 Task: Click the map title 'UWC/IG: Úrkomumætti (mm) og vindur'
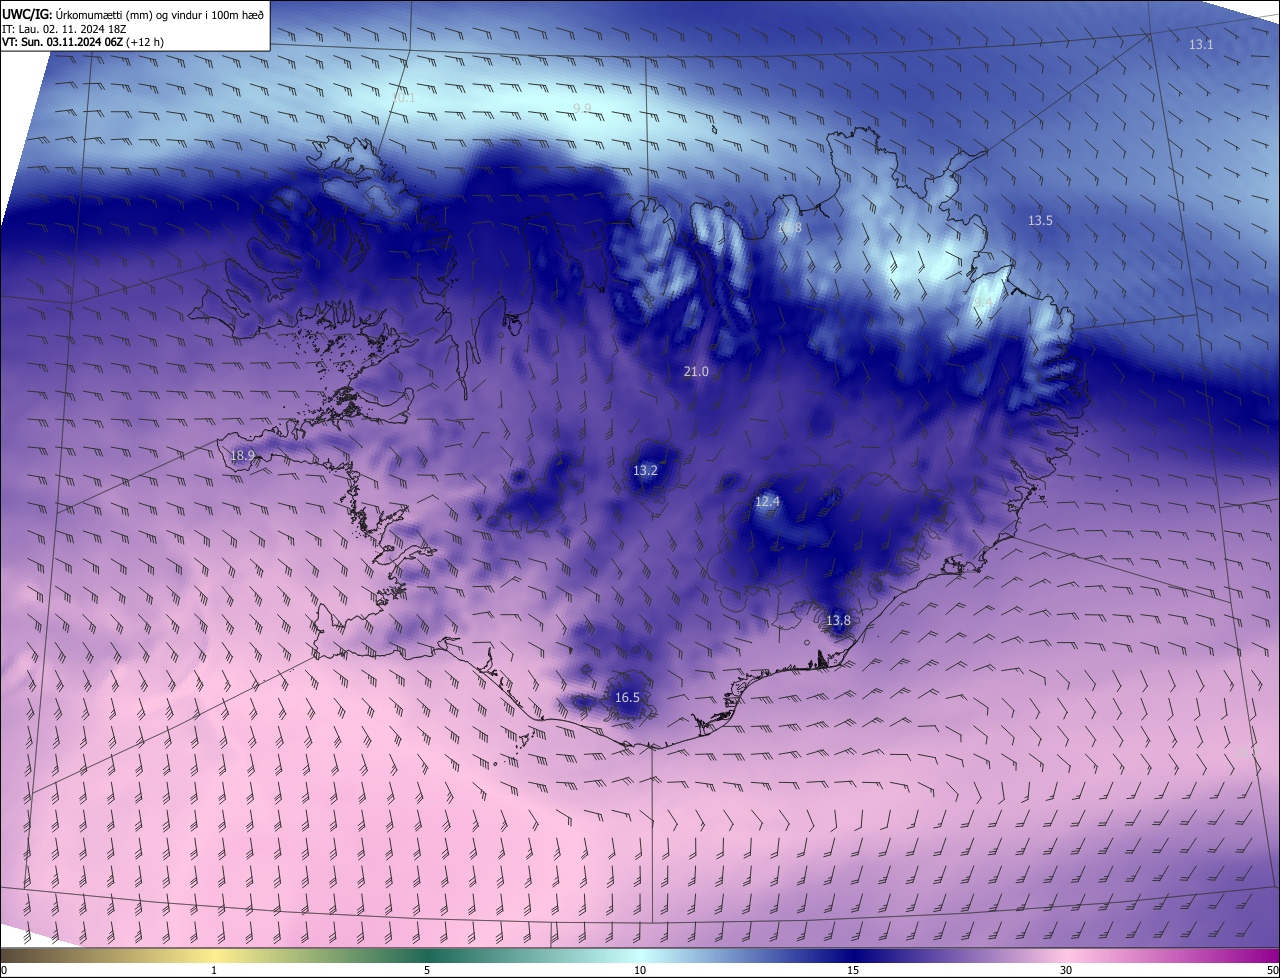click(133, 14)
